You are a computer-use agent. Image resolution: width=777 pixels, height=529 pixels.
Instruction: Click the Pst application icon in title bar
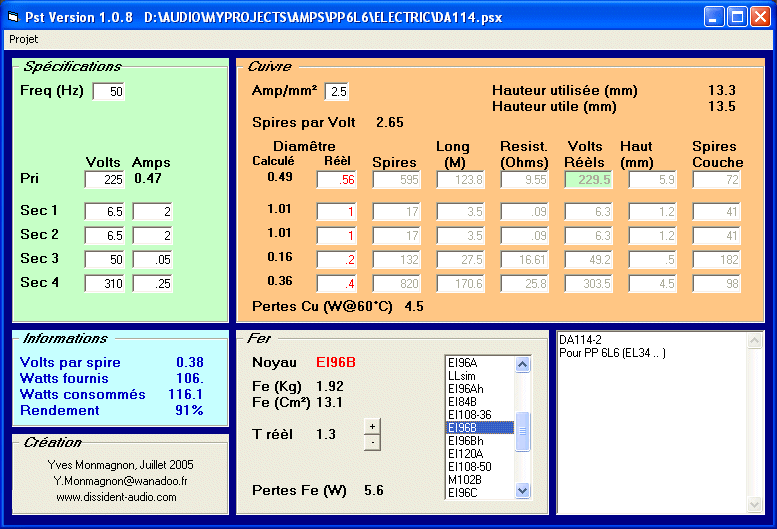[14, 17]
